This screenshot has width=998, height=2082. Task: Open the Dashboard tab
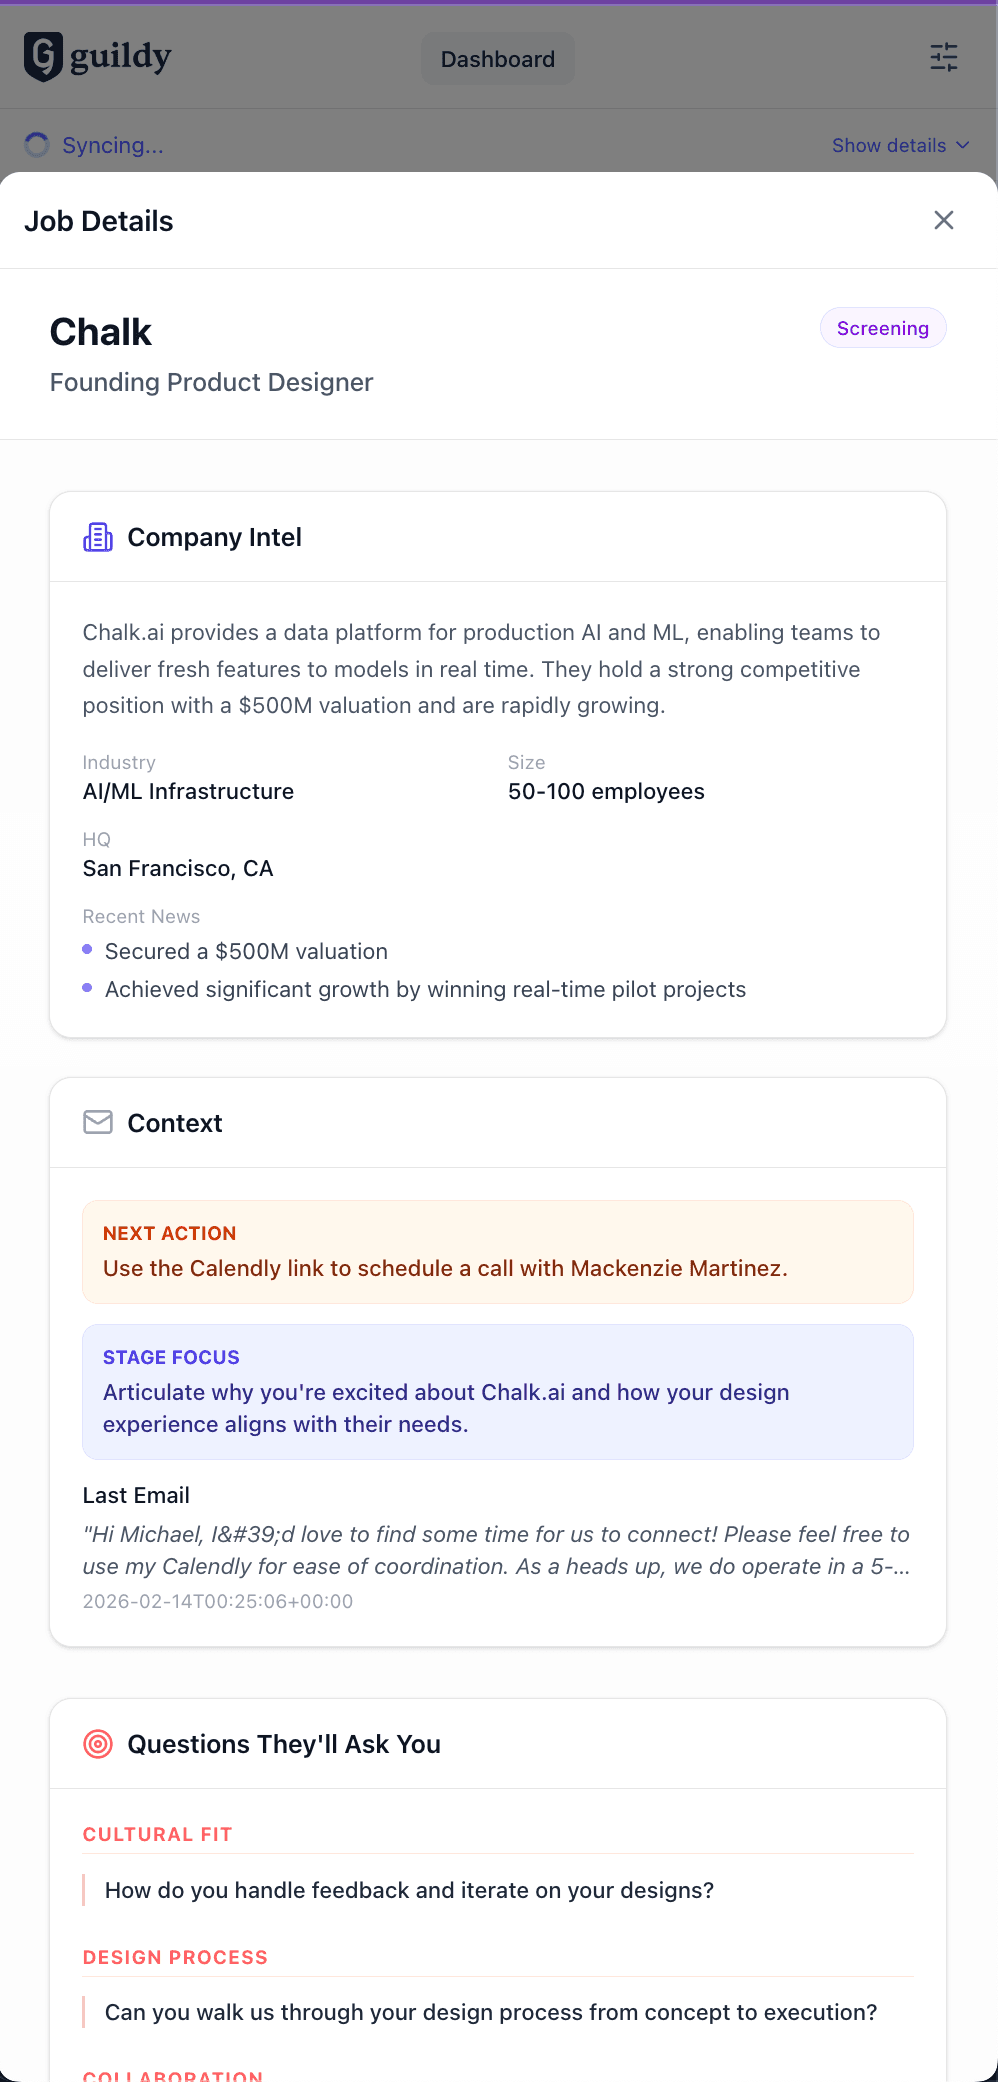click(x=497, y=59)
